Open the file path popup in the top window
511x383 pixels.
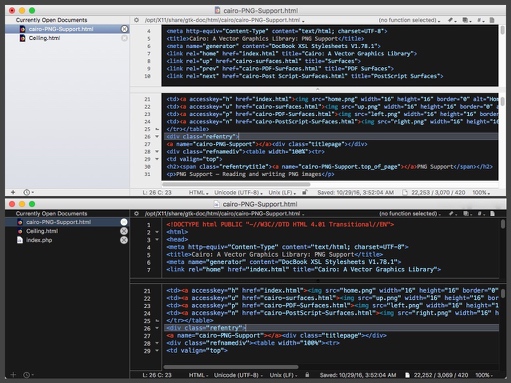coord(224,20)
